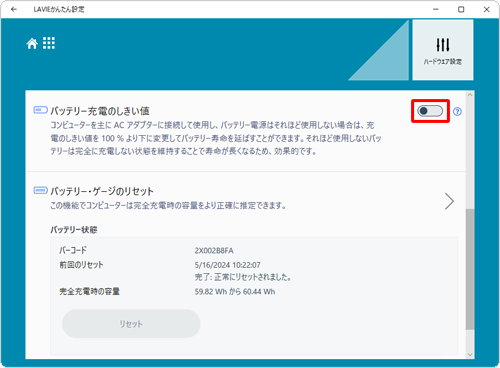This screenshot has width=500, height=368.
Task: Toggle the バッテリー充電のしきい値 switch
Action: [430, 111]
